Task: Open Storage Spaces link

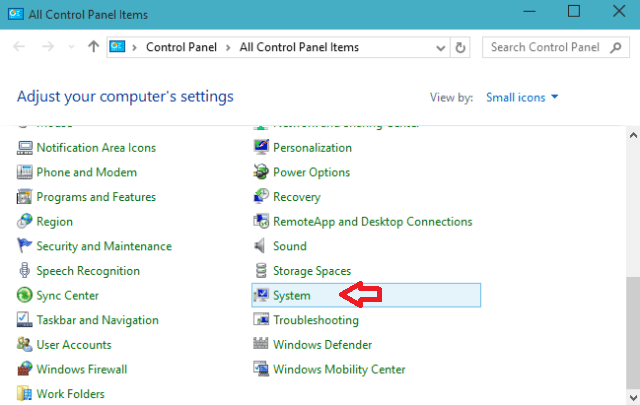Action: tap(312, 271)
